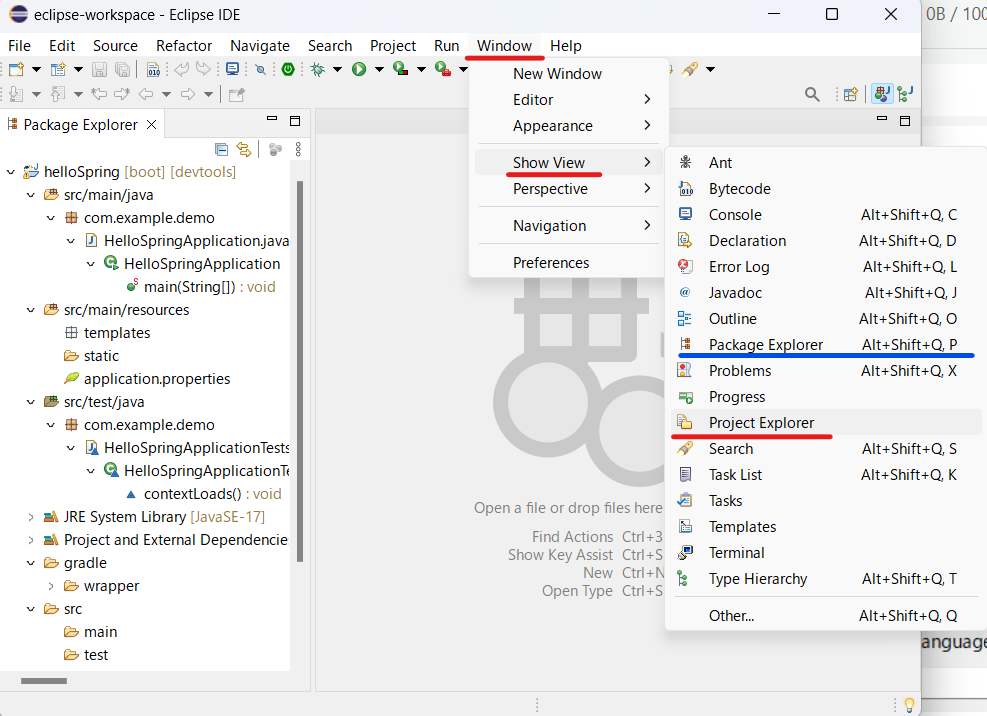987x716 pixels.
Task: Open the Help menu
Action: tap(566, 46)
